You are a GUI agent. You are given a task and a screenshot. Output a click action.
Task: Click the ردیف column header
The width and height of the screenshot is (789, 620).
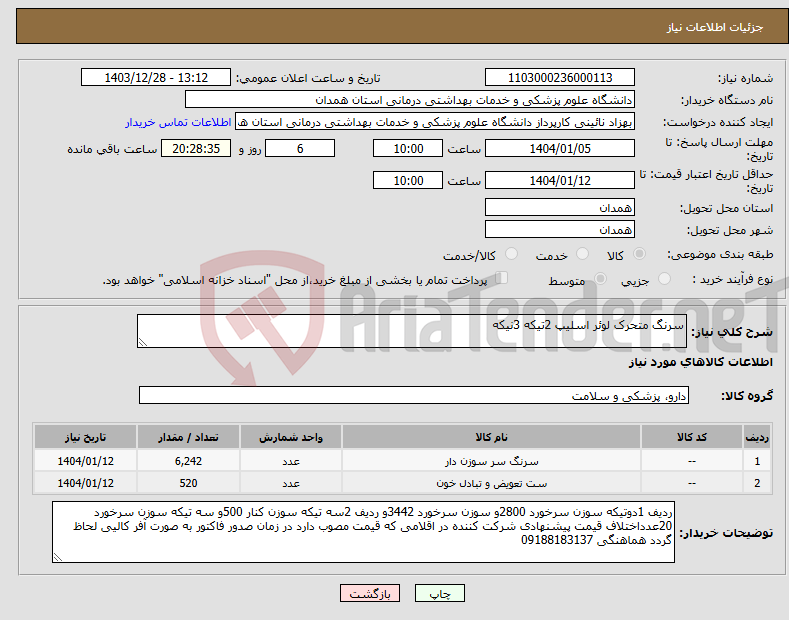tap(757, 437)
